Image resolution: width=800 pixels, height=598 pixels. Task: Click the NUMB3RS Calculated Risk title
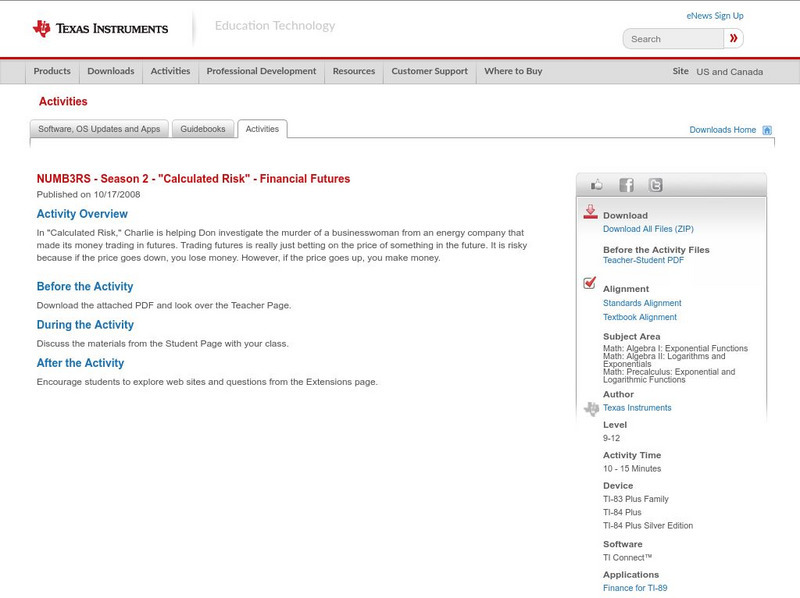point(193,179)
